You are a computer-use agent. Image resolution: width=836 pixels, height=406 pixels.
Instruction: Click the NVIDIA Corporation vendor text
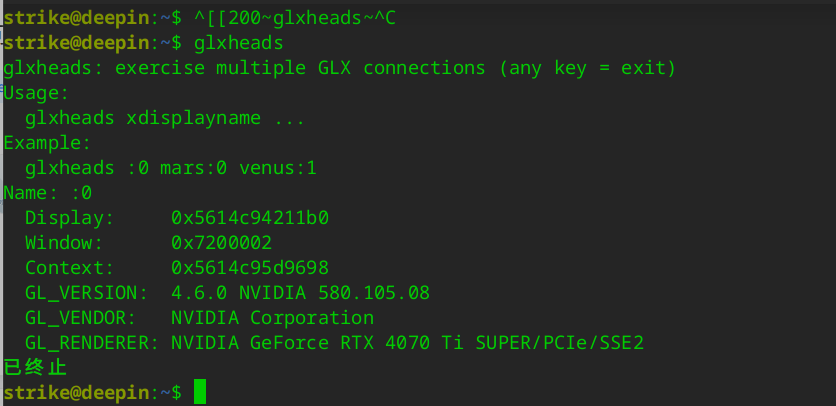coord(272,318)
